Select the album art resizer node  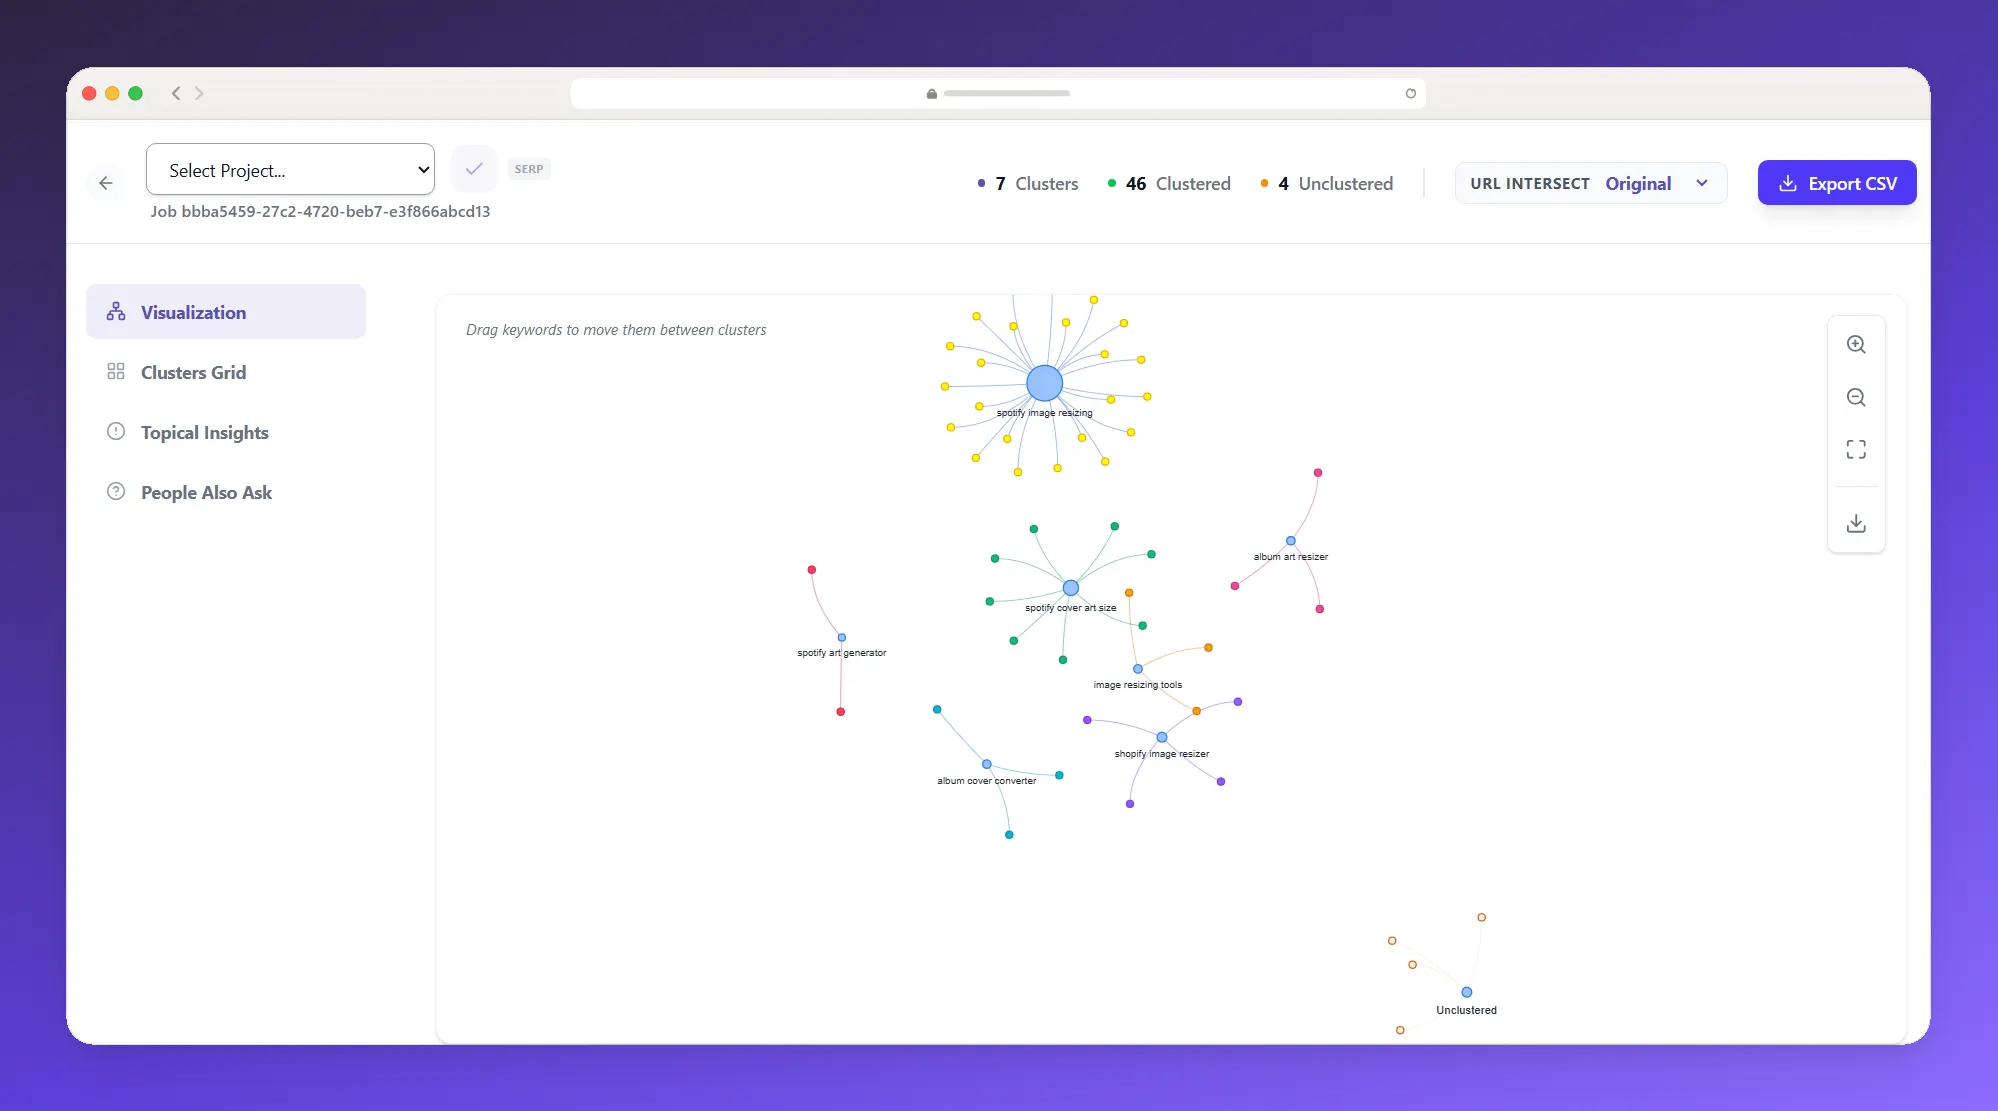coord(1291,541)
